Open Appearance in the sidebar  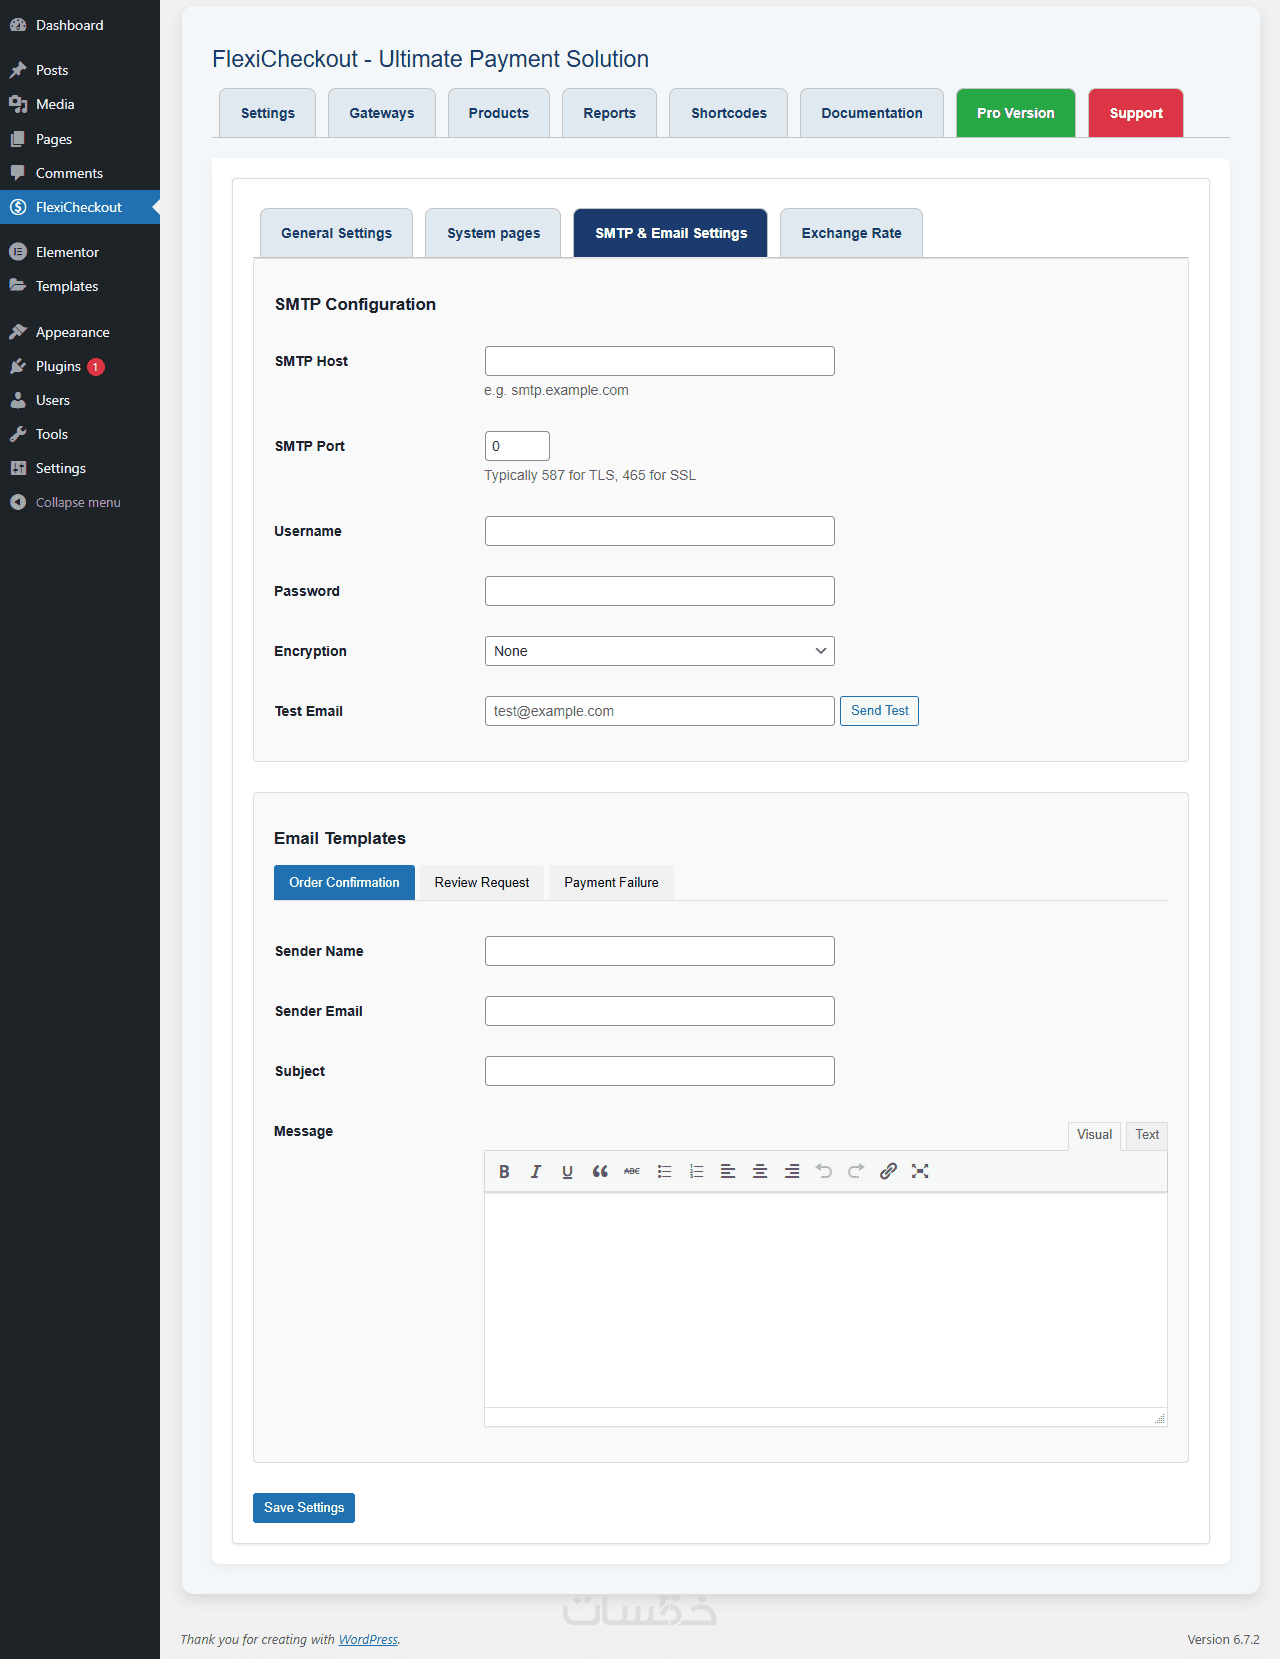tap(80, 332)
